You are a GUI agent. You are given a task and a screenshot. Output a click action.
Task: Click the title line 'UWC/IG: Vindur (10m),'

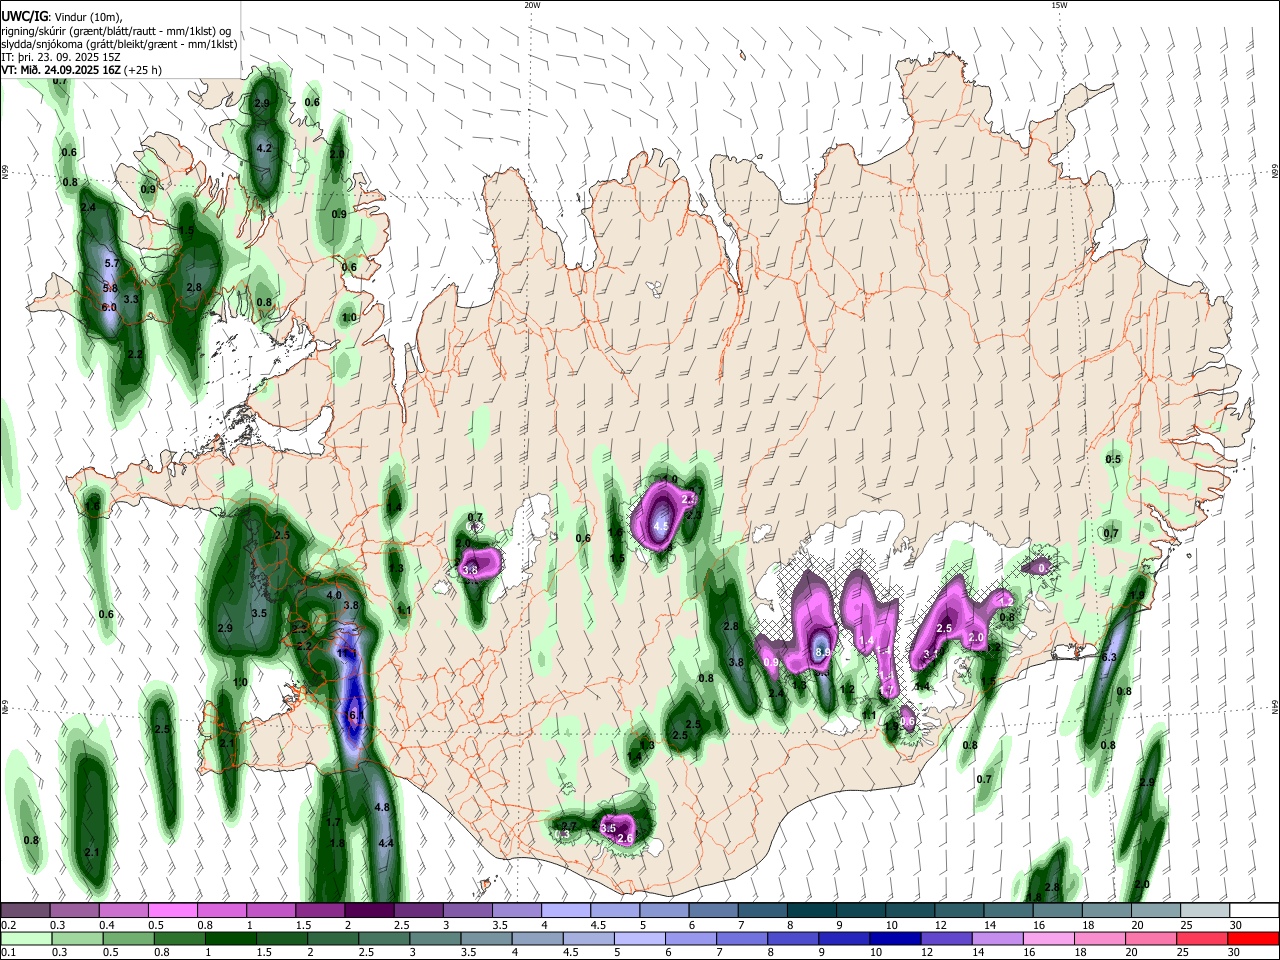(x=62, y=16)
